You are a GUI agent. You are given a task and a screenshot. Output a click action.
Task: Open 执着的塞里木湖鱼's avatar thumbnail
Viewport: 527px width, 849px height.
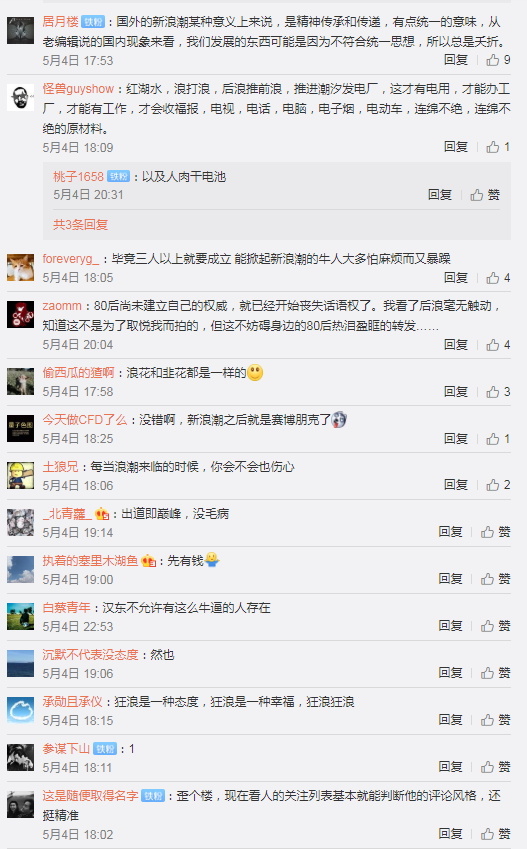[21, 569]
